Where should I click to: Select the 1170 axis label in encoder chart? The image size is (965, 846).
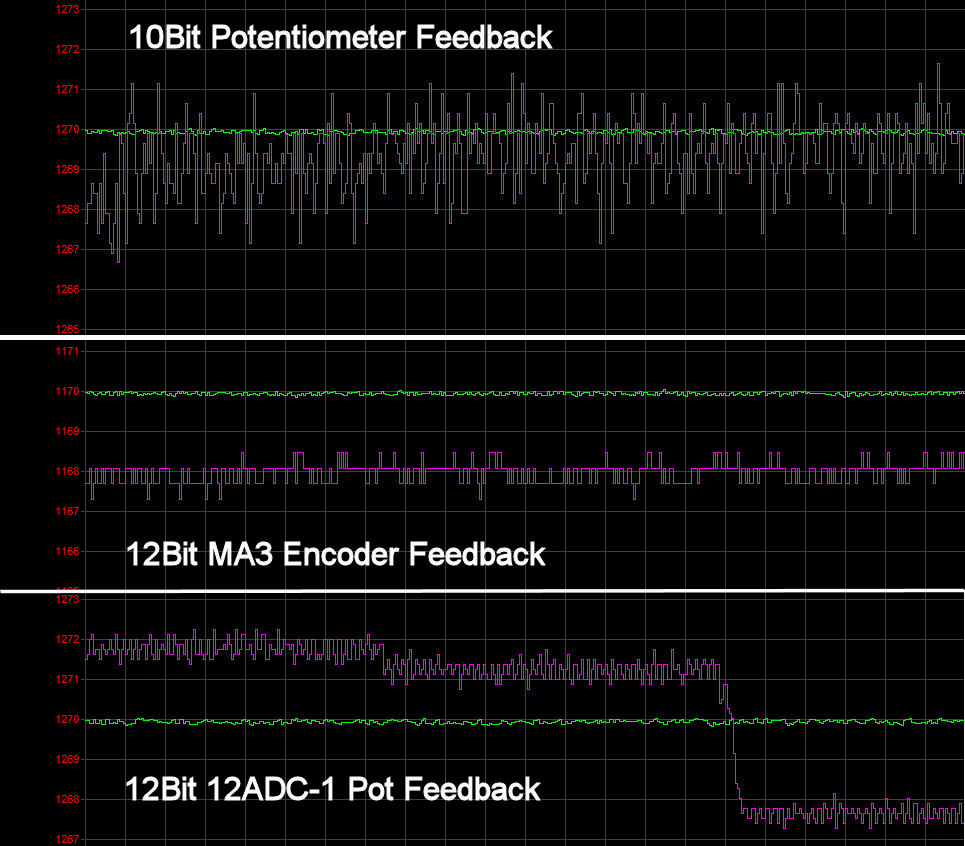(x=67, y=392)
